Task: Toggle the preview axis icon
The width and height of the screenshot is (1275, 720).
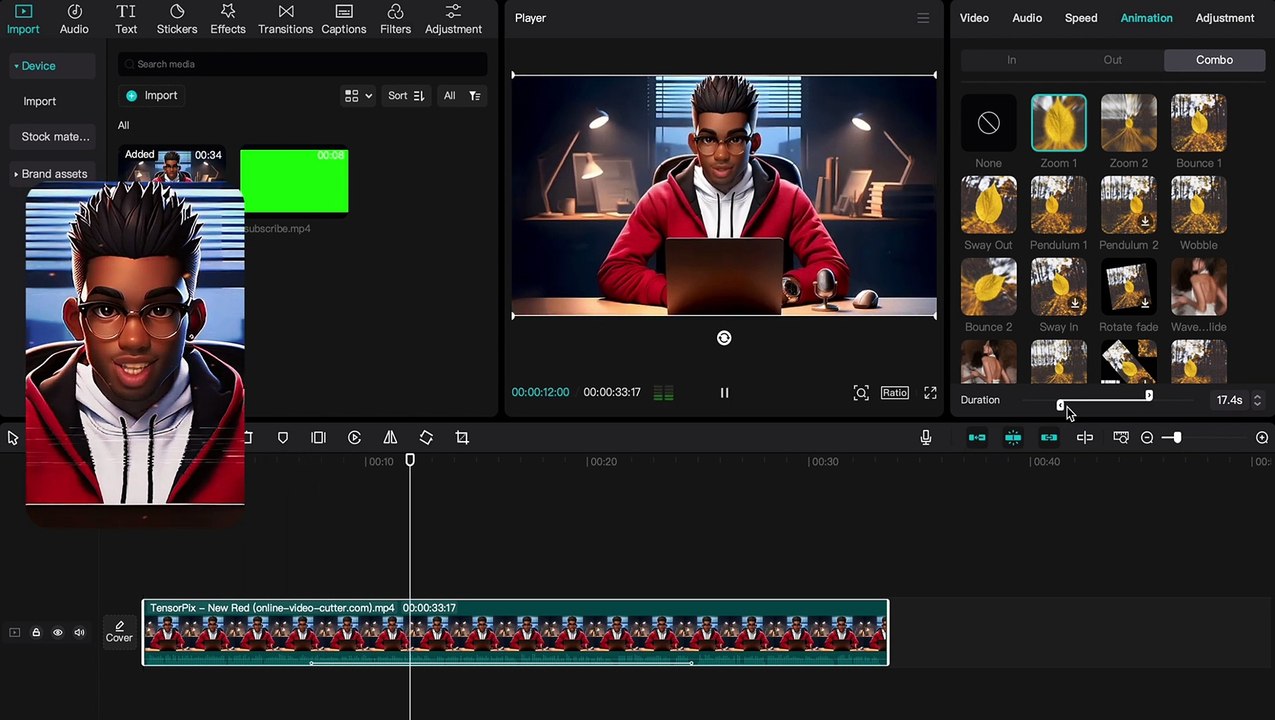Action: pyautogui.click(x=1085, y=438)
